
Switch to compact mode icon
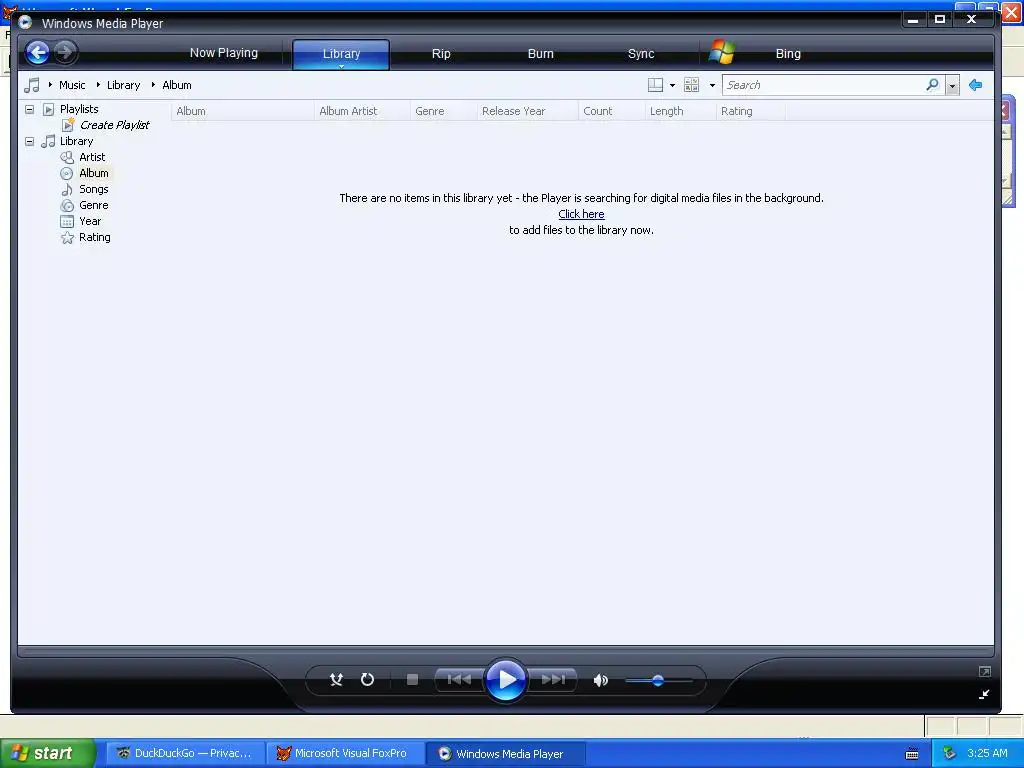(x=984, y=694)
